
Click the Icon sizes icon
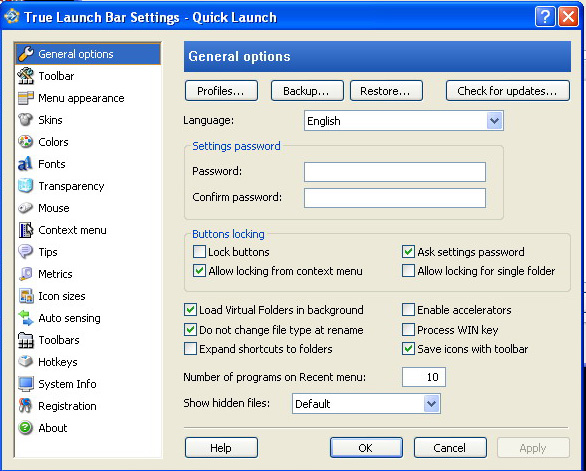tap(26, 296)
